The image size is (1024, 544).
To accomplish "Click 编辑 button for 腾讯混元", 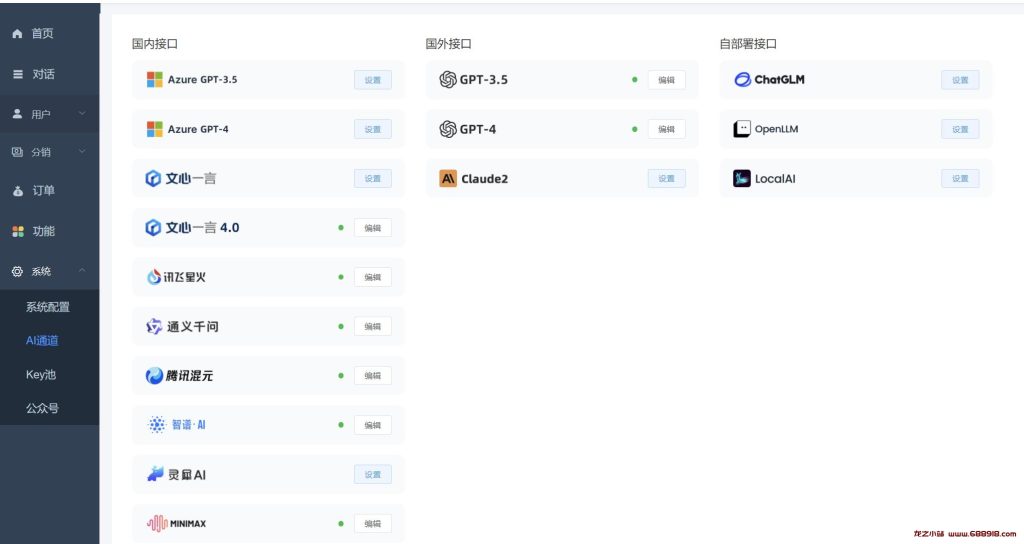I will (x=373, y=376).
